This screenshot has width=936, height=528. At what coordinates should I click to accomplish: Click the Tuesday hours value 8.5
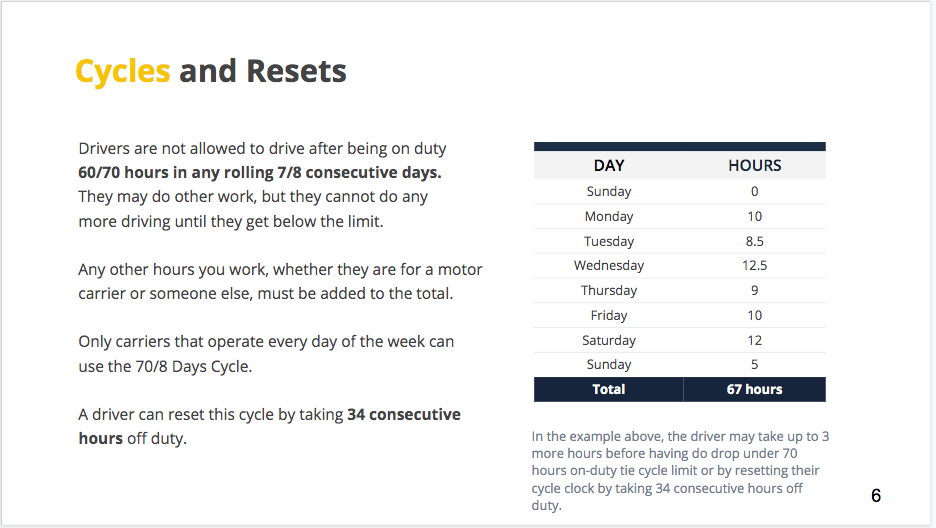(754, 241)
